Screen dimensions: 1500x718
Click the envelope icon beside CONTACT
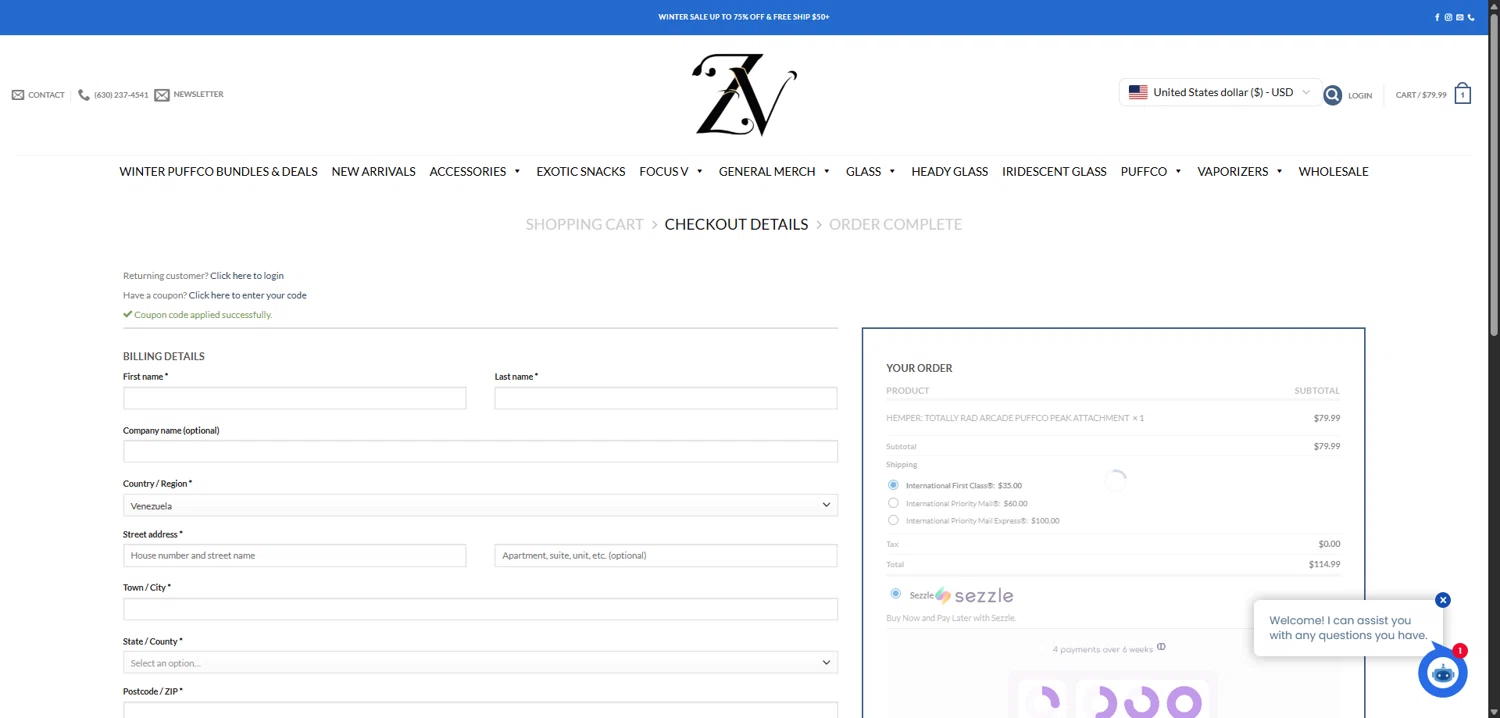[x=18, y=95]
